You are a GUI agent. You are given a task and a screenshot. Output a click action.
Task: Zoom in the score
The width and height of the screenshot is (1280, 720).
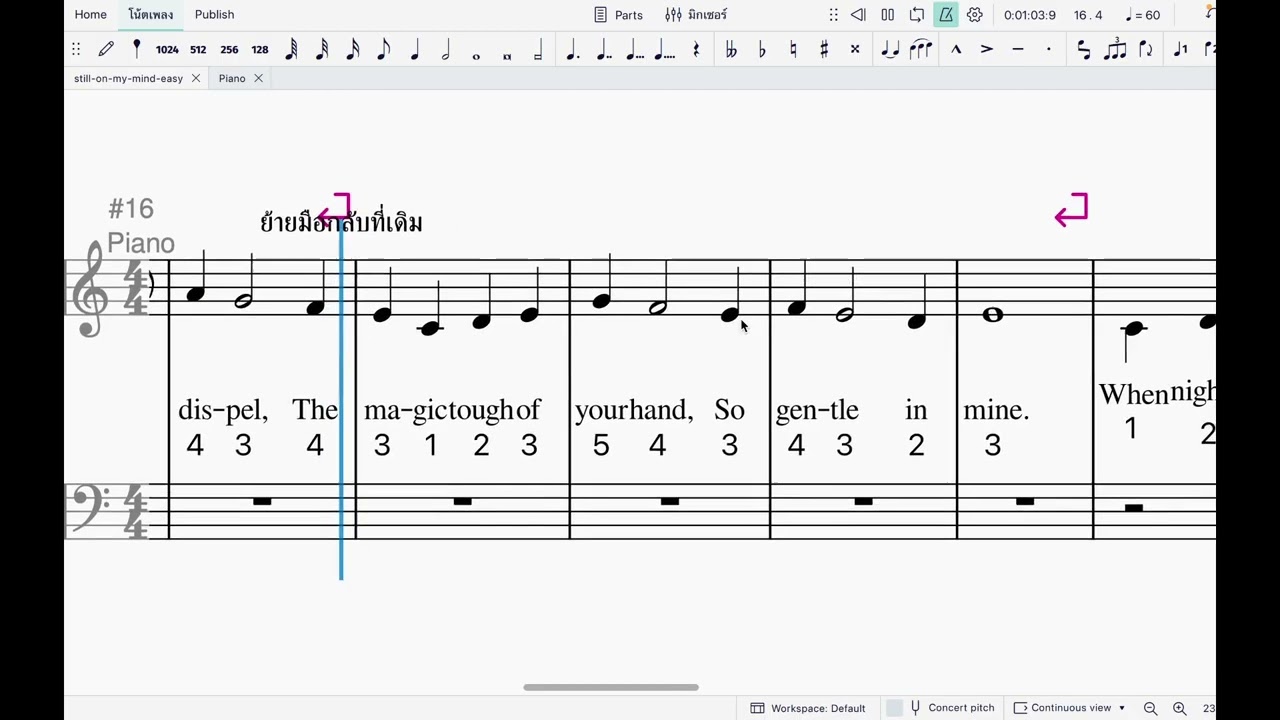click(1179, 708)
